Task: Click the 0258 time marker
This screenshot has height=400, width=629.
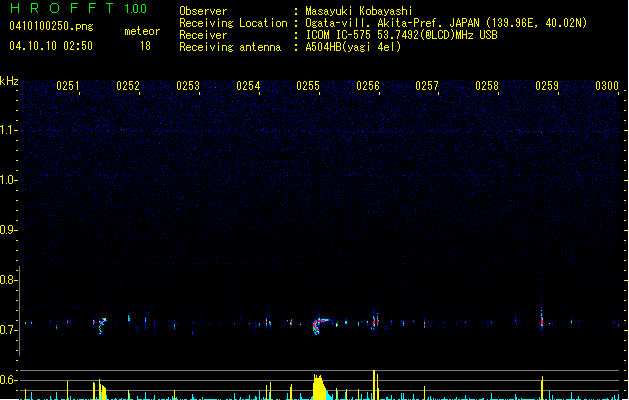Action: tap(487, 86)
